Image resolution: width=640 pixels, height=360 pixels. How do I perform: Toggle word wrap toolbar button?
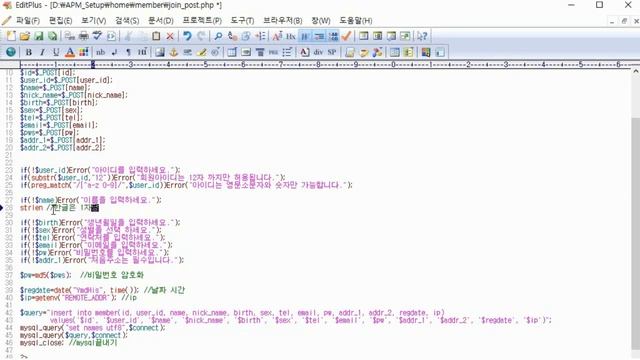coord(305,36)
